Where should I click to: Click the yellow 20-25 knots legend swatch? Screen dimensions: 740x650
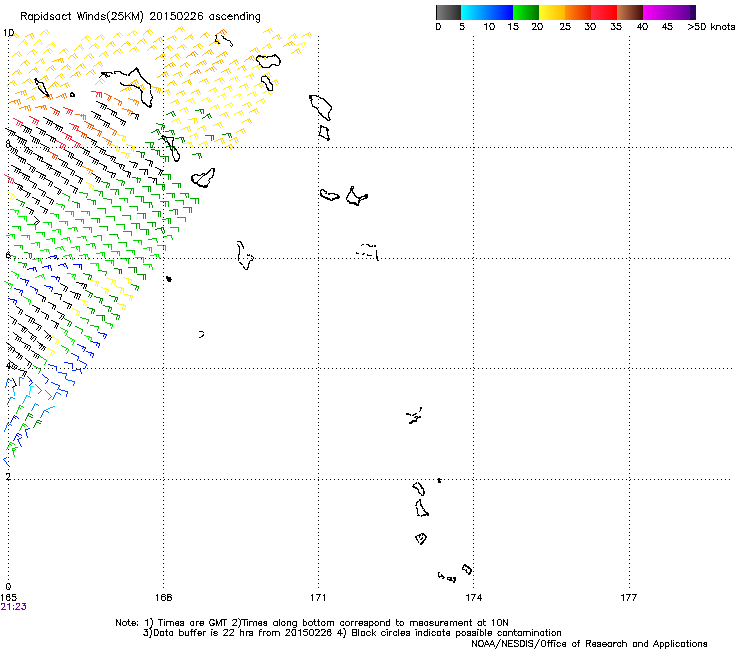[552, 12]
